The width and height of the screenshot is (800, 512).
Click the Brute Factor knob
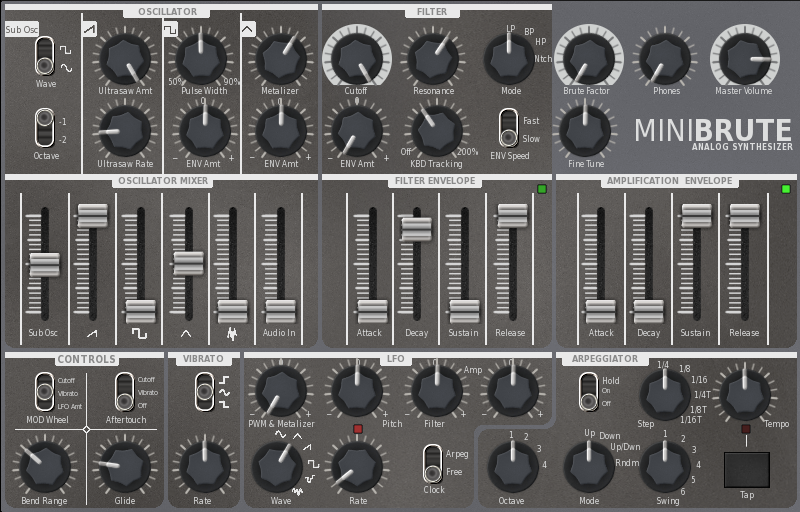589,58
